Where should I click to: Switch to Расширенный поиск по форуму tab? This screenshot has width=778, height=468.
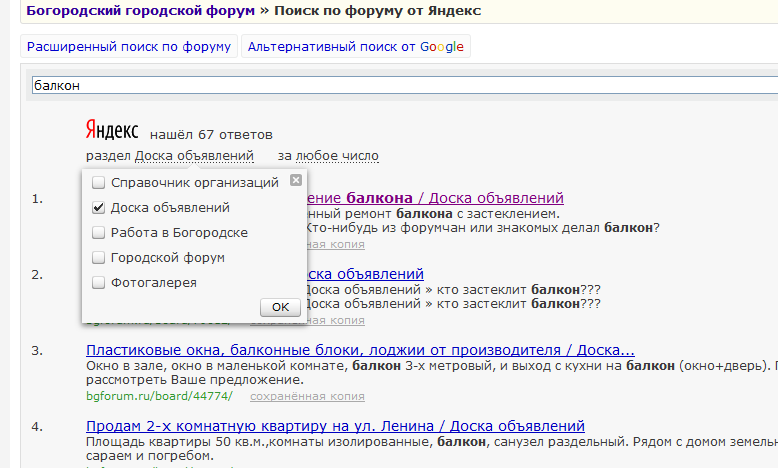click(130, 47)
